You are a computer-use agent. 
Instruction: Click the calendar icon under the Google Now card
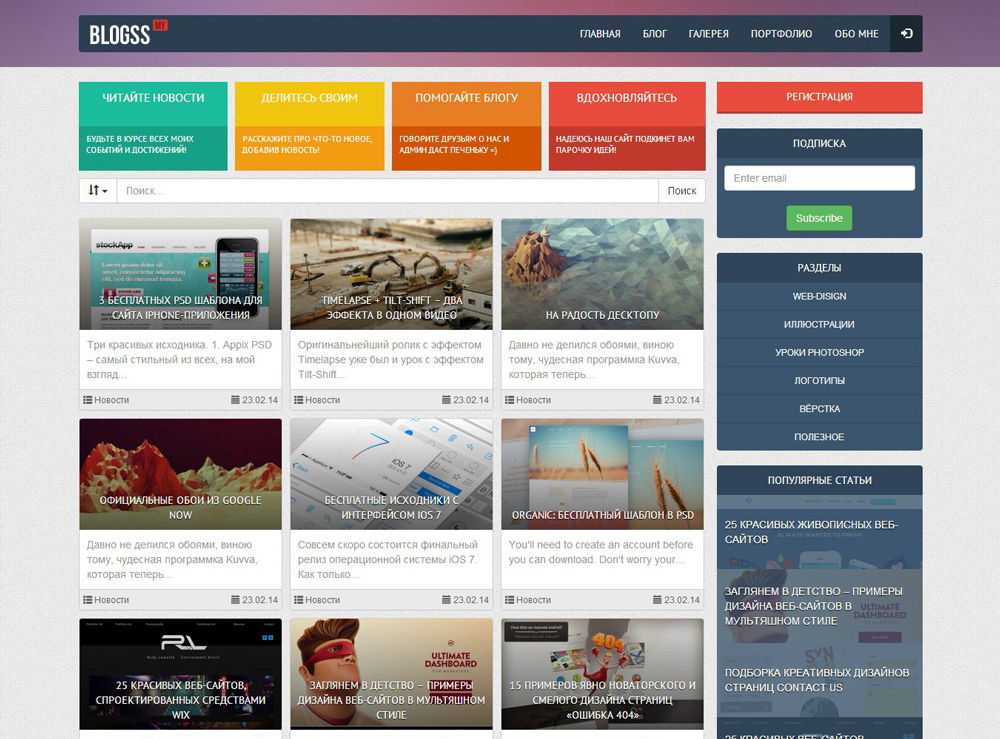[235, 600]
